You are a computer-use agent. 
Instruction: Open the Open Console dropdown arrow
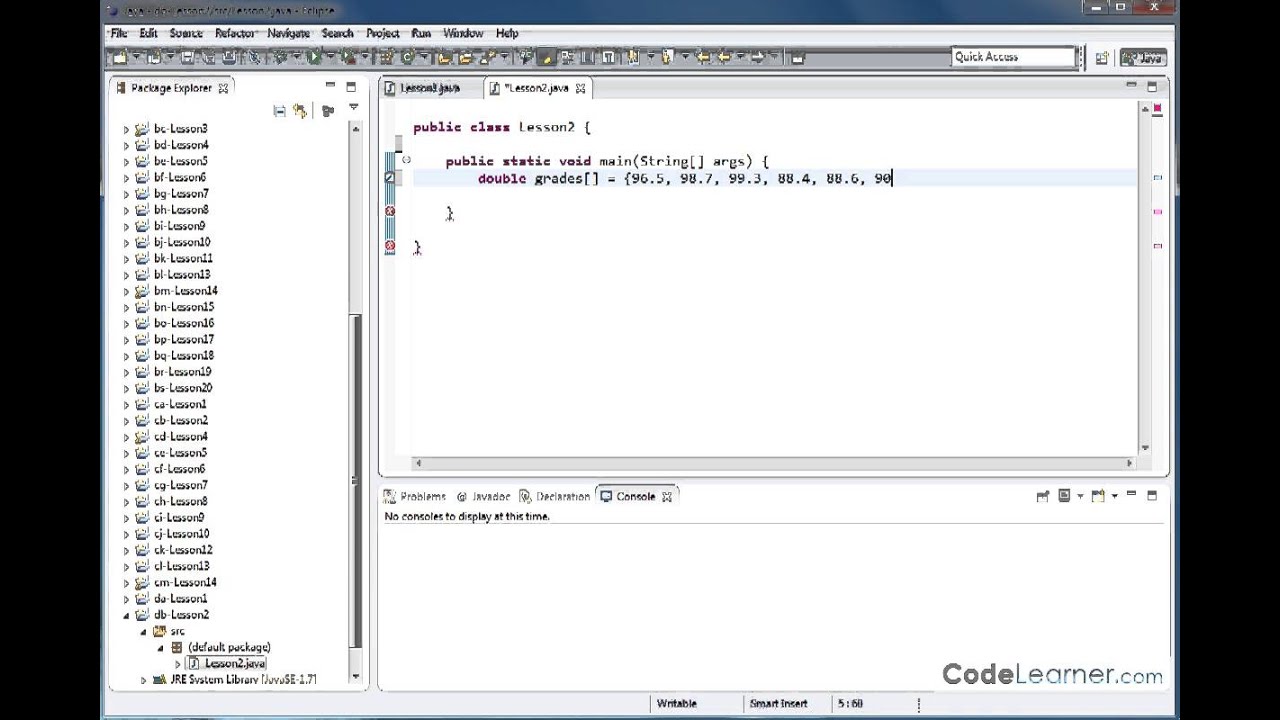pos(1114,496)
